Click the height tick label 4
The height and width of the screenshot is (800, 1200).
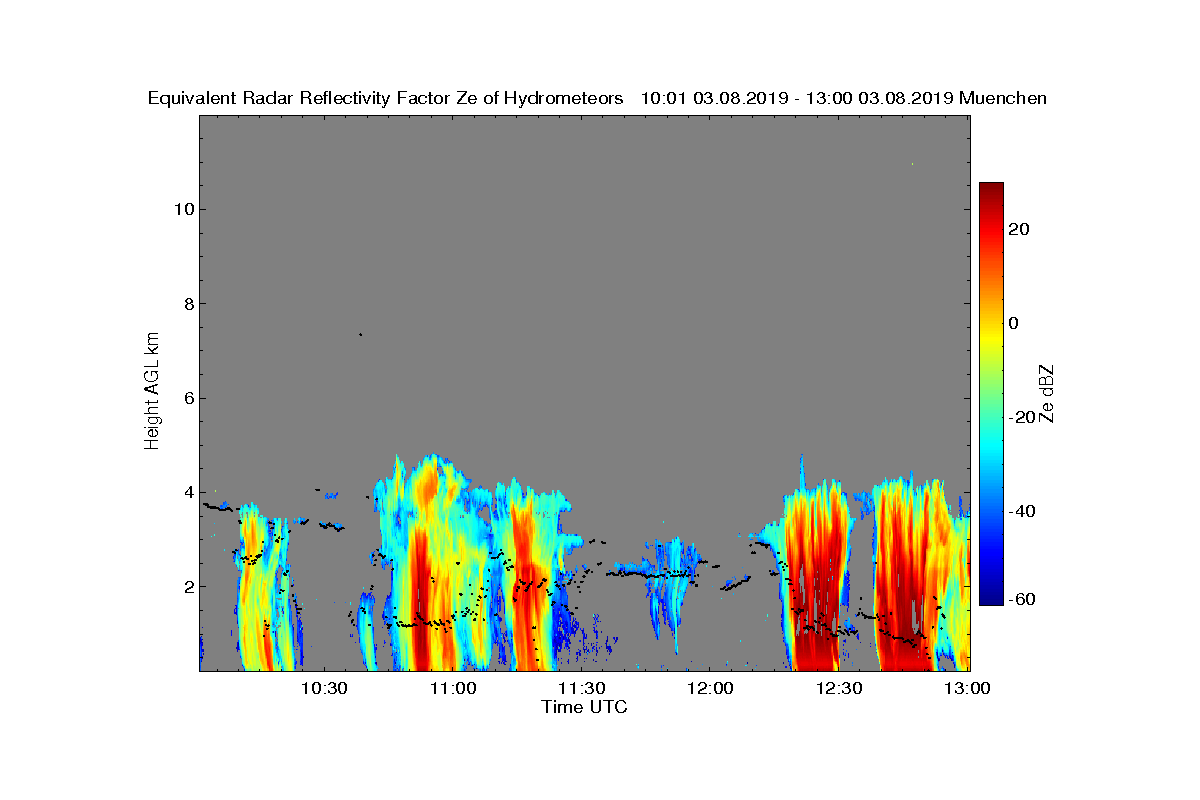point(187,492)
